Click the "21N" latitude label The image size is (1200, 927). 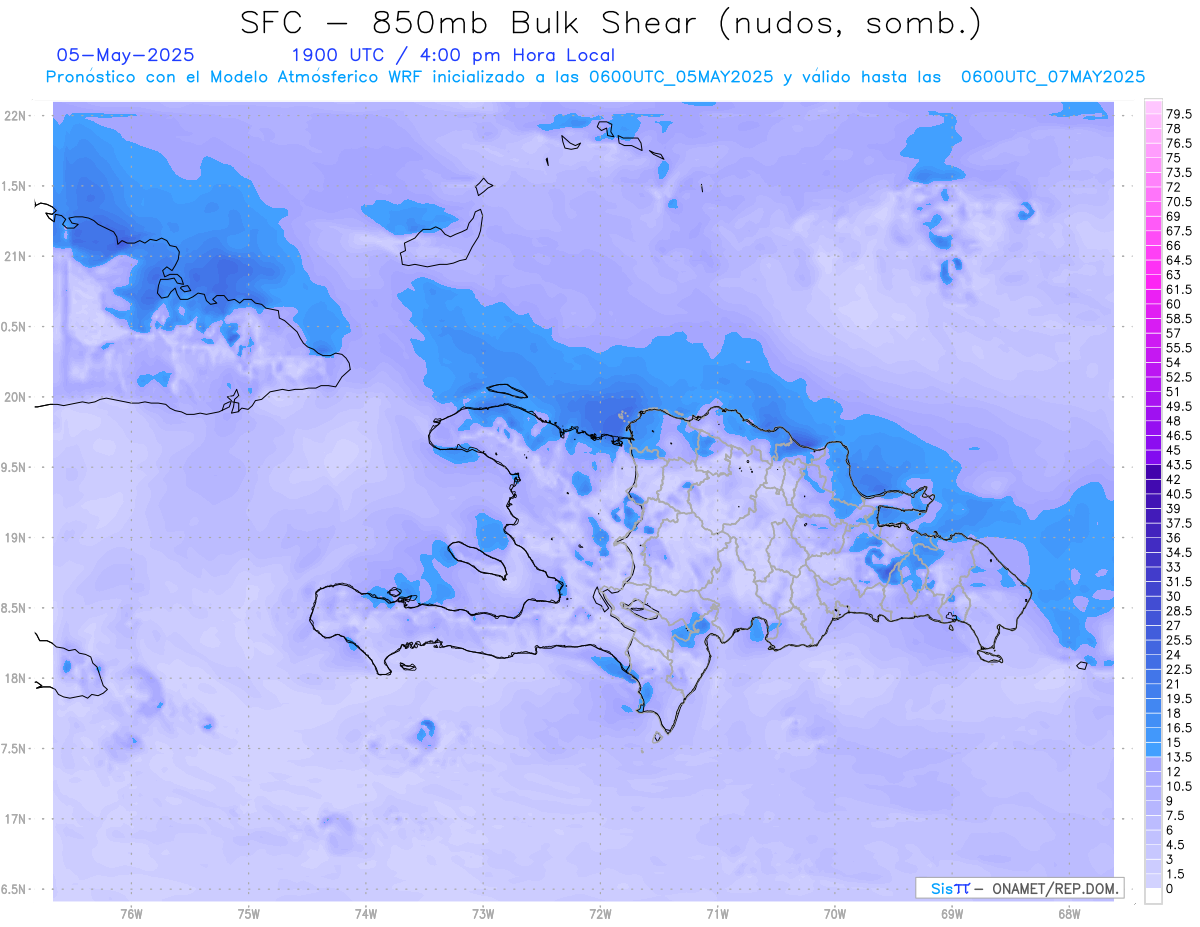pos(17,256)
